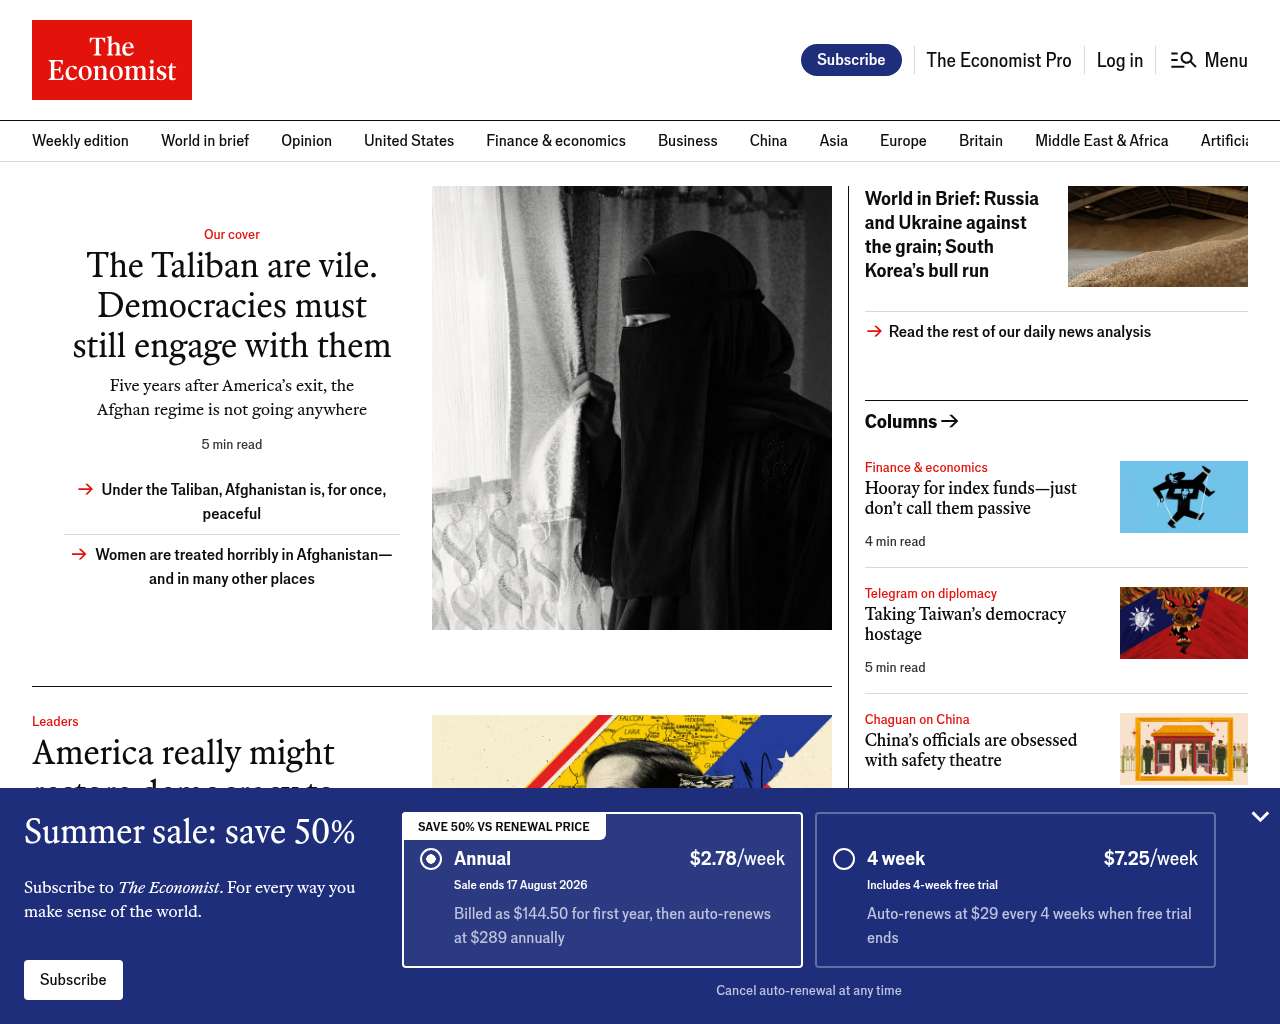
Task: Click the blue Subscribe button in header
Action: click(x=851, y=60)
